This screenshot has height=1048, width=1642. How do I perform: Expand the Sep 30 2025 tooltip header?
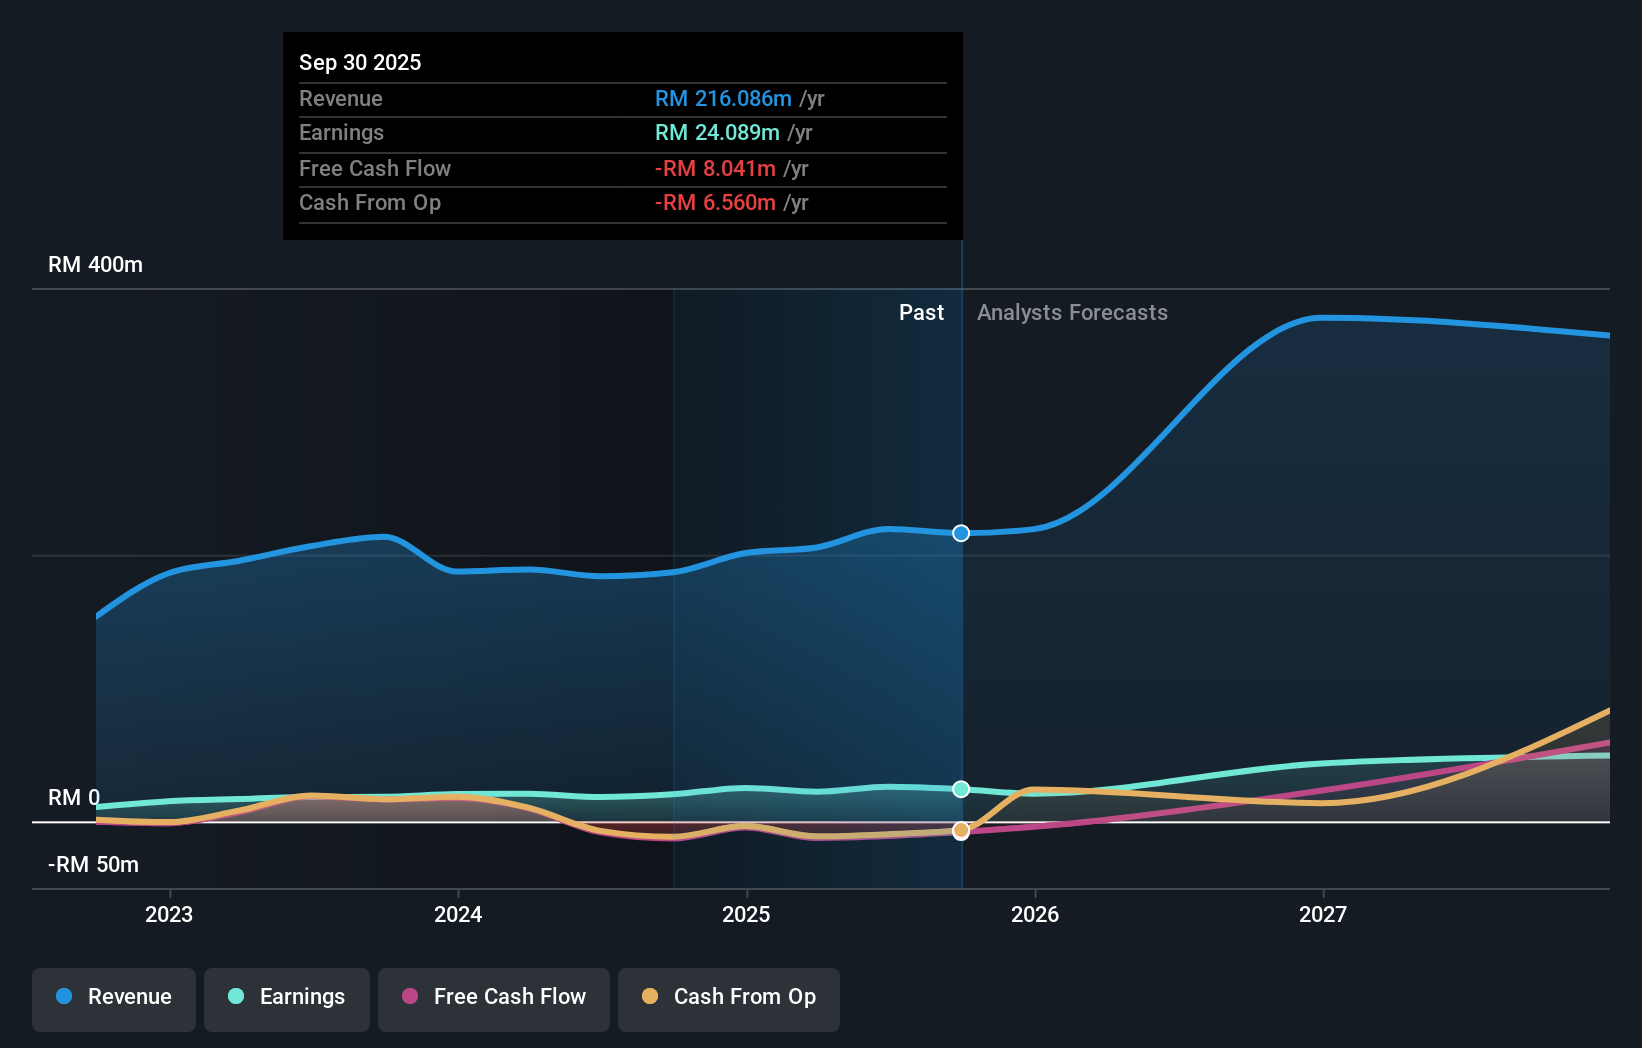tap(360, 62)
